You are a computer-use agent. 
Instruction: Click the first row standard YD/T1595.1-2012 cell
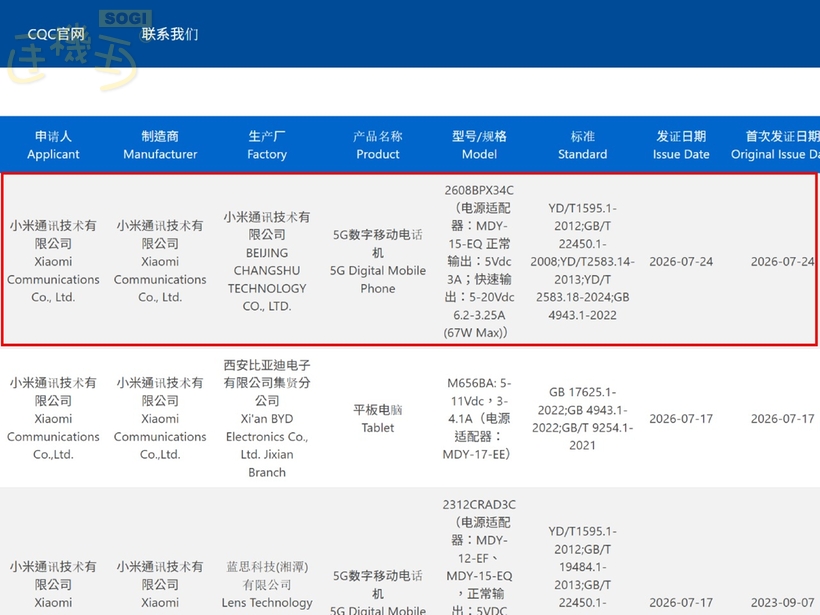(x=583, y=261)
